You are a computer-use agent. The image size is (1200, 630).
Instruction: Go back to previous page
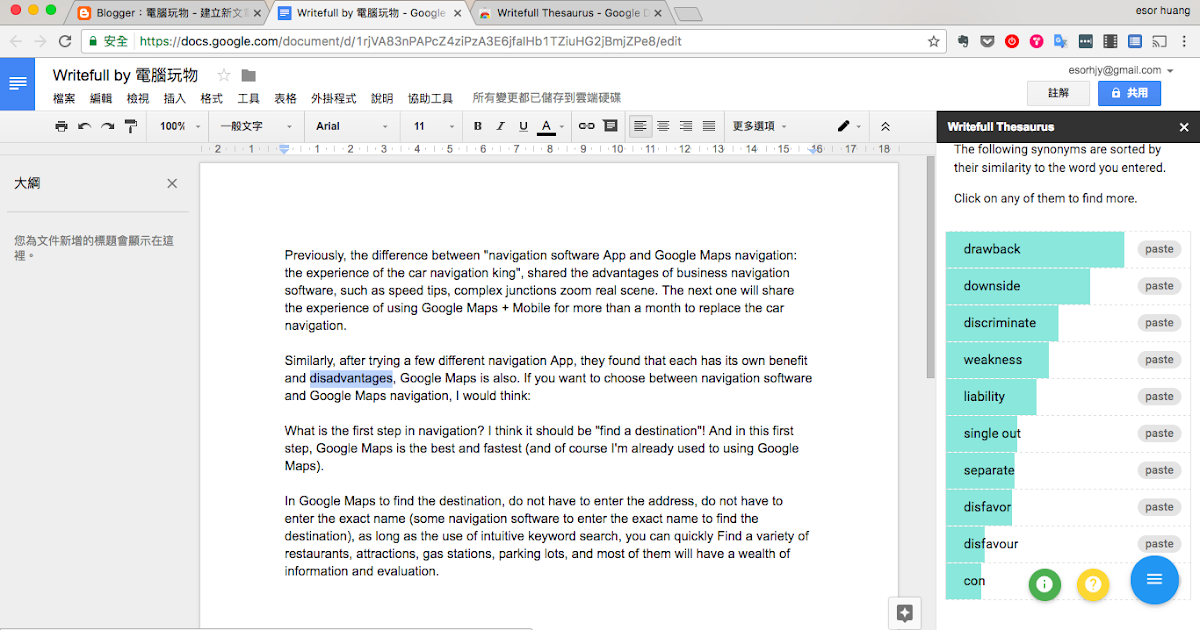(x=15, y=42)
